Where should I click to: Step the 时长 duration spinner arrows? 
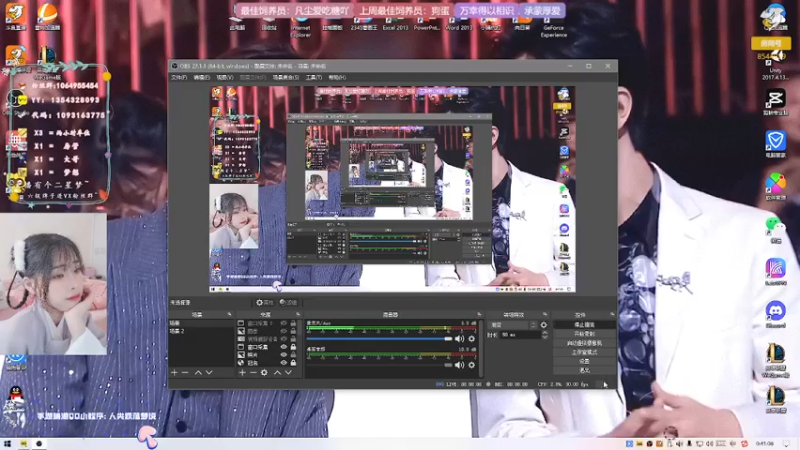(544, 335)
